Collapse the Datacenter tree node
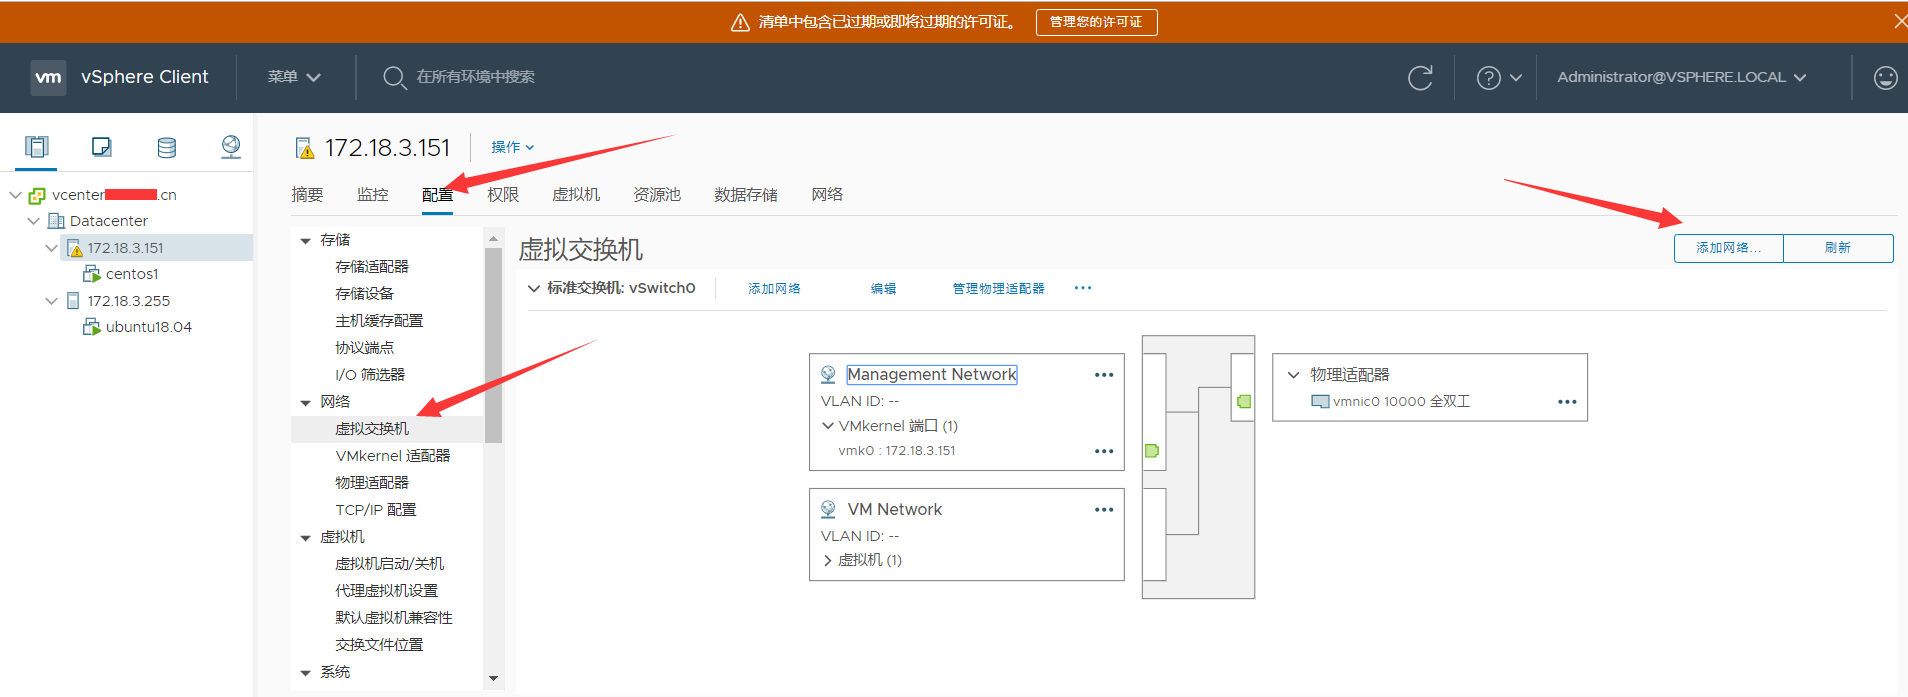The image size is (1908, 697). [x=33, y=221]
